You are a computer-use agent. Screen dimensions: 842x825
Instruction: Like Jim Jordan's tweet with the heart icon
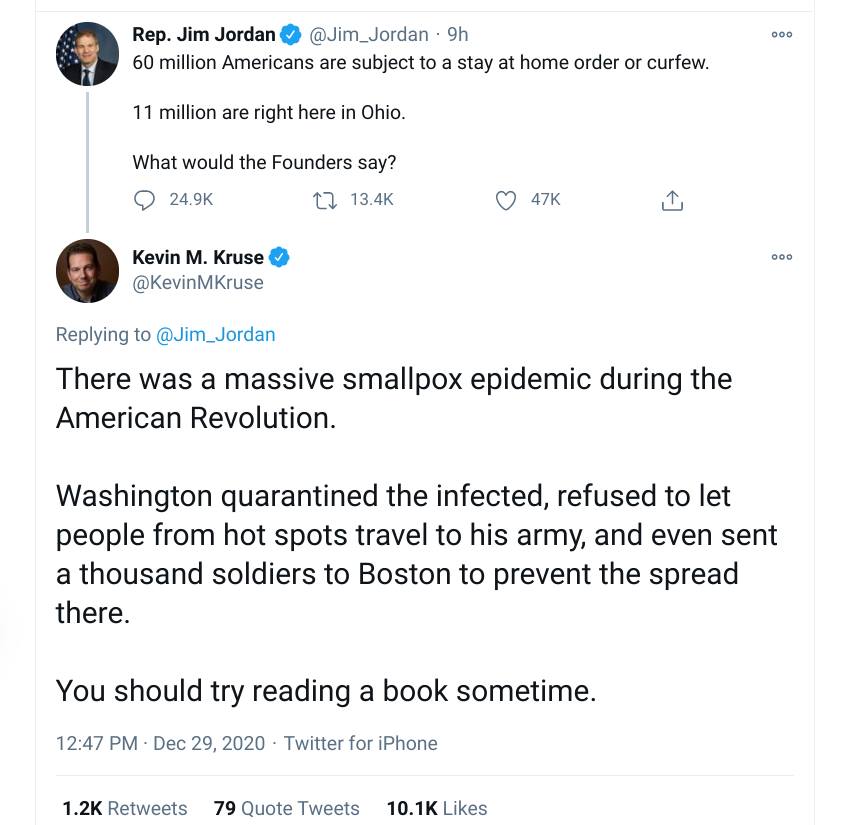click(505, 200)
